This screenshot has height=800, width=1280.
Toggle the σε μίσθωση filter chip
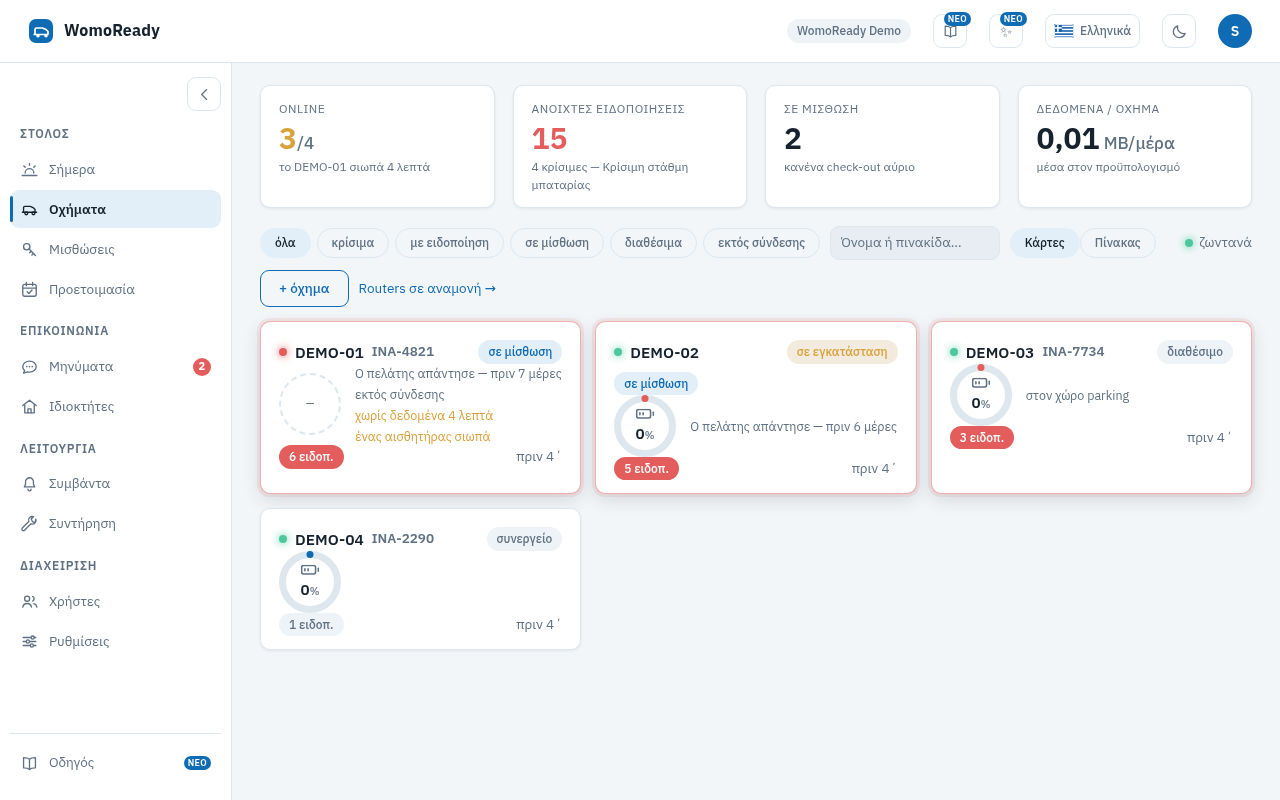coord(557,243)
